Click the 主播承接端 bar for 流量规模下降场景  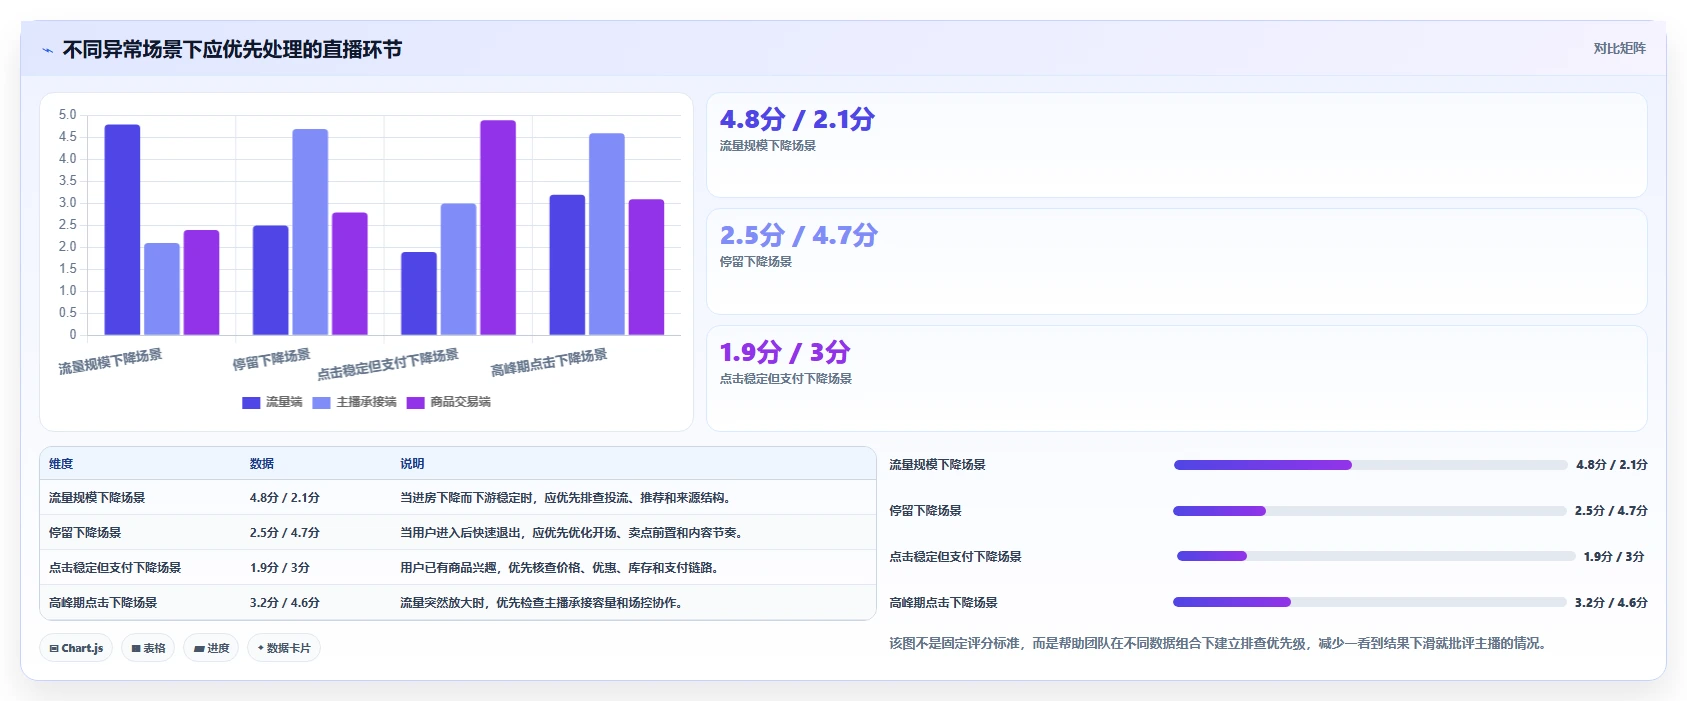click(x=162, y=289)
